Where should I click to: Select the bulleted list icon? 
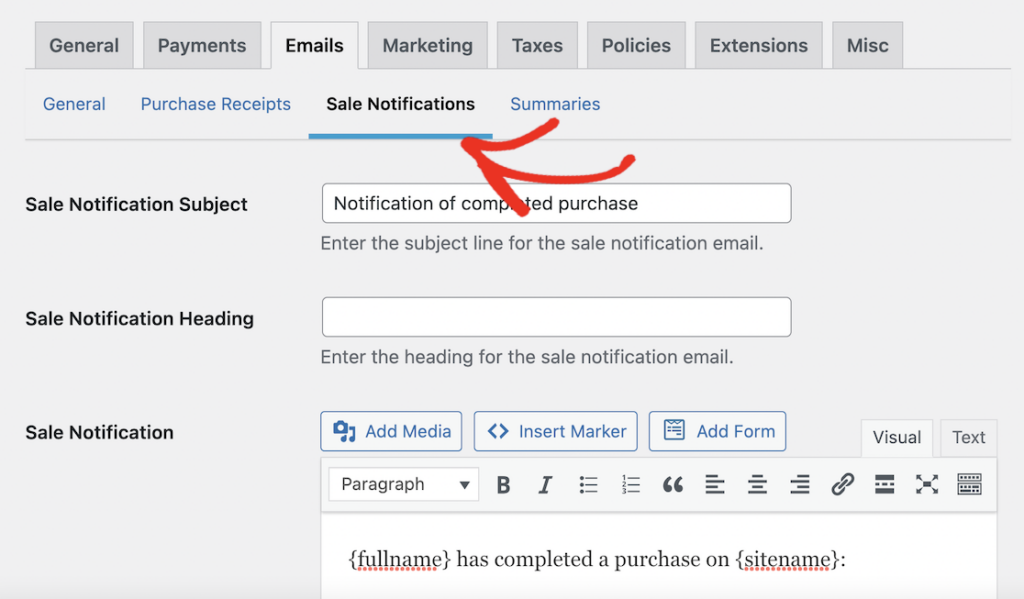(x=588, y=485)
